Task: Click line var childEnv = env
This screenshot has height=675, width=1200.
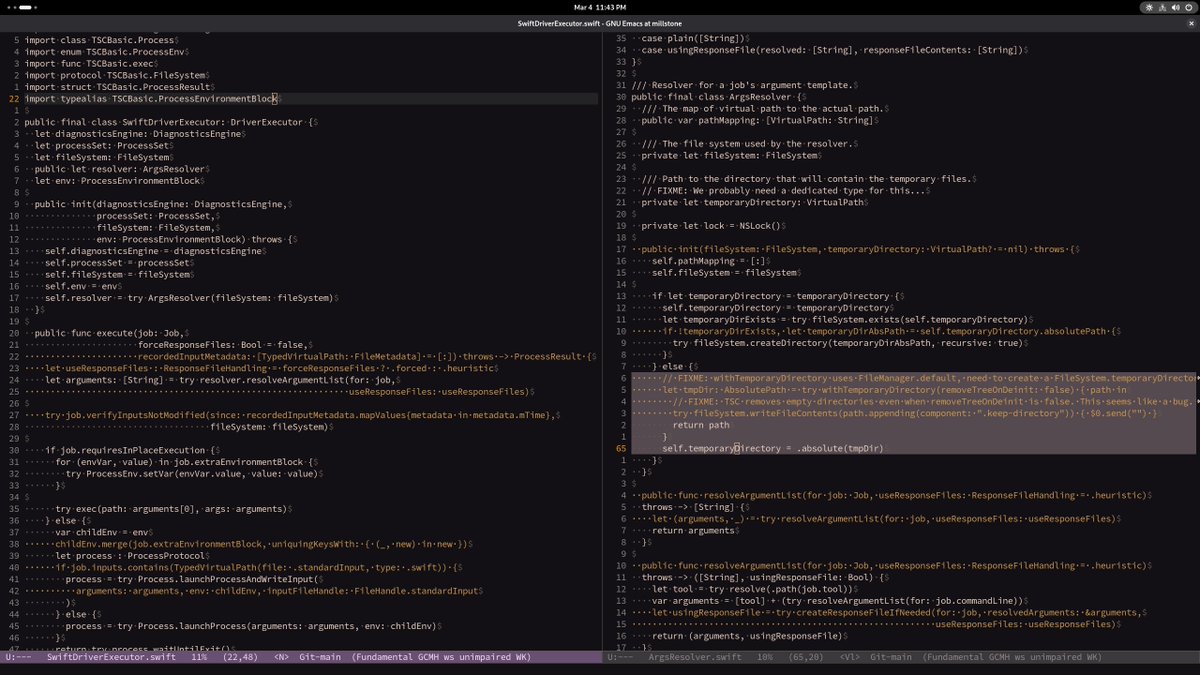Action: [x=104, y=532]
